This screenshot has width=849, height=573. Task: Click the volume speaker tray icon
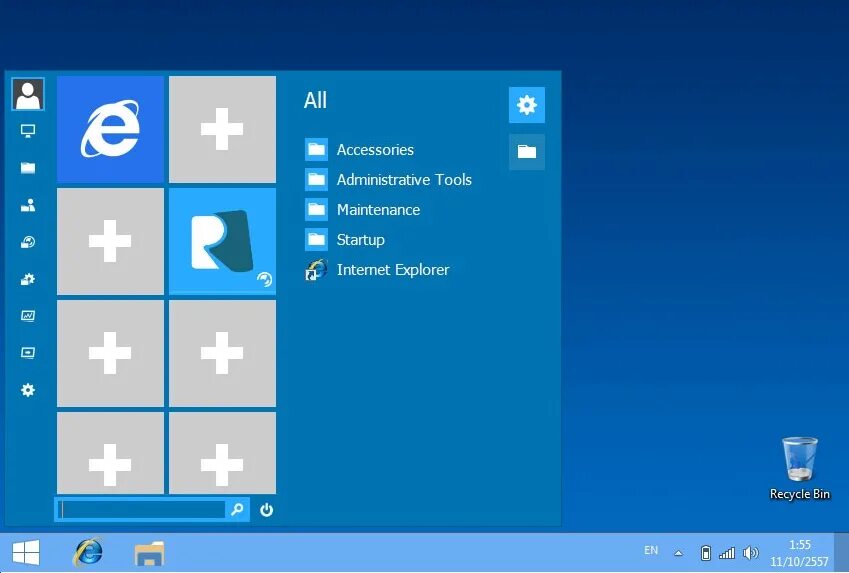(x=750, y=553)
